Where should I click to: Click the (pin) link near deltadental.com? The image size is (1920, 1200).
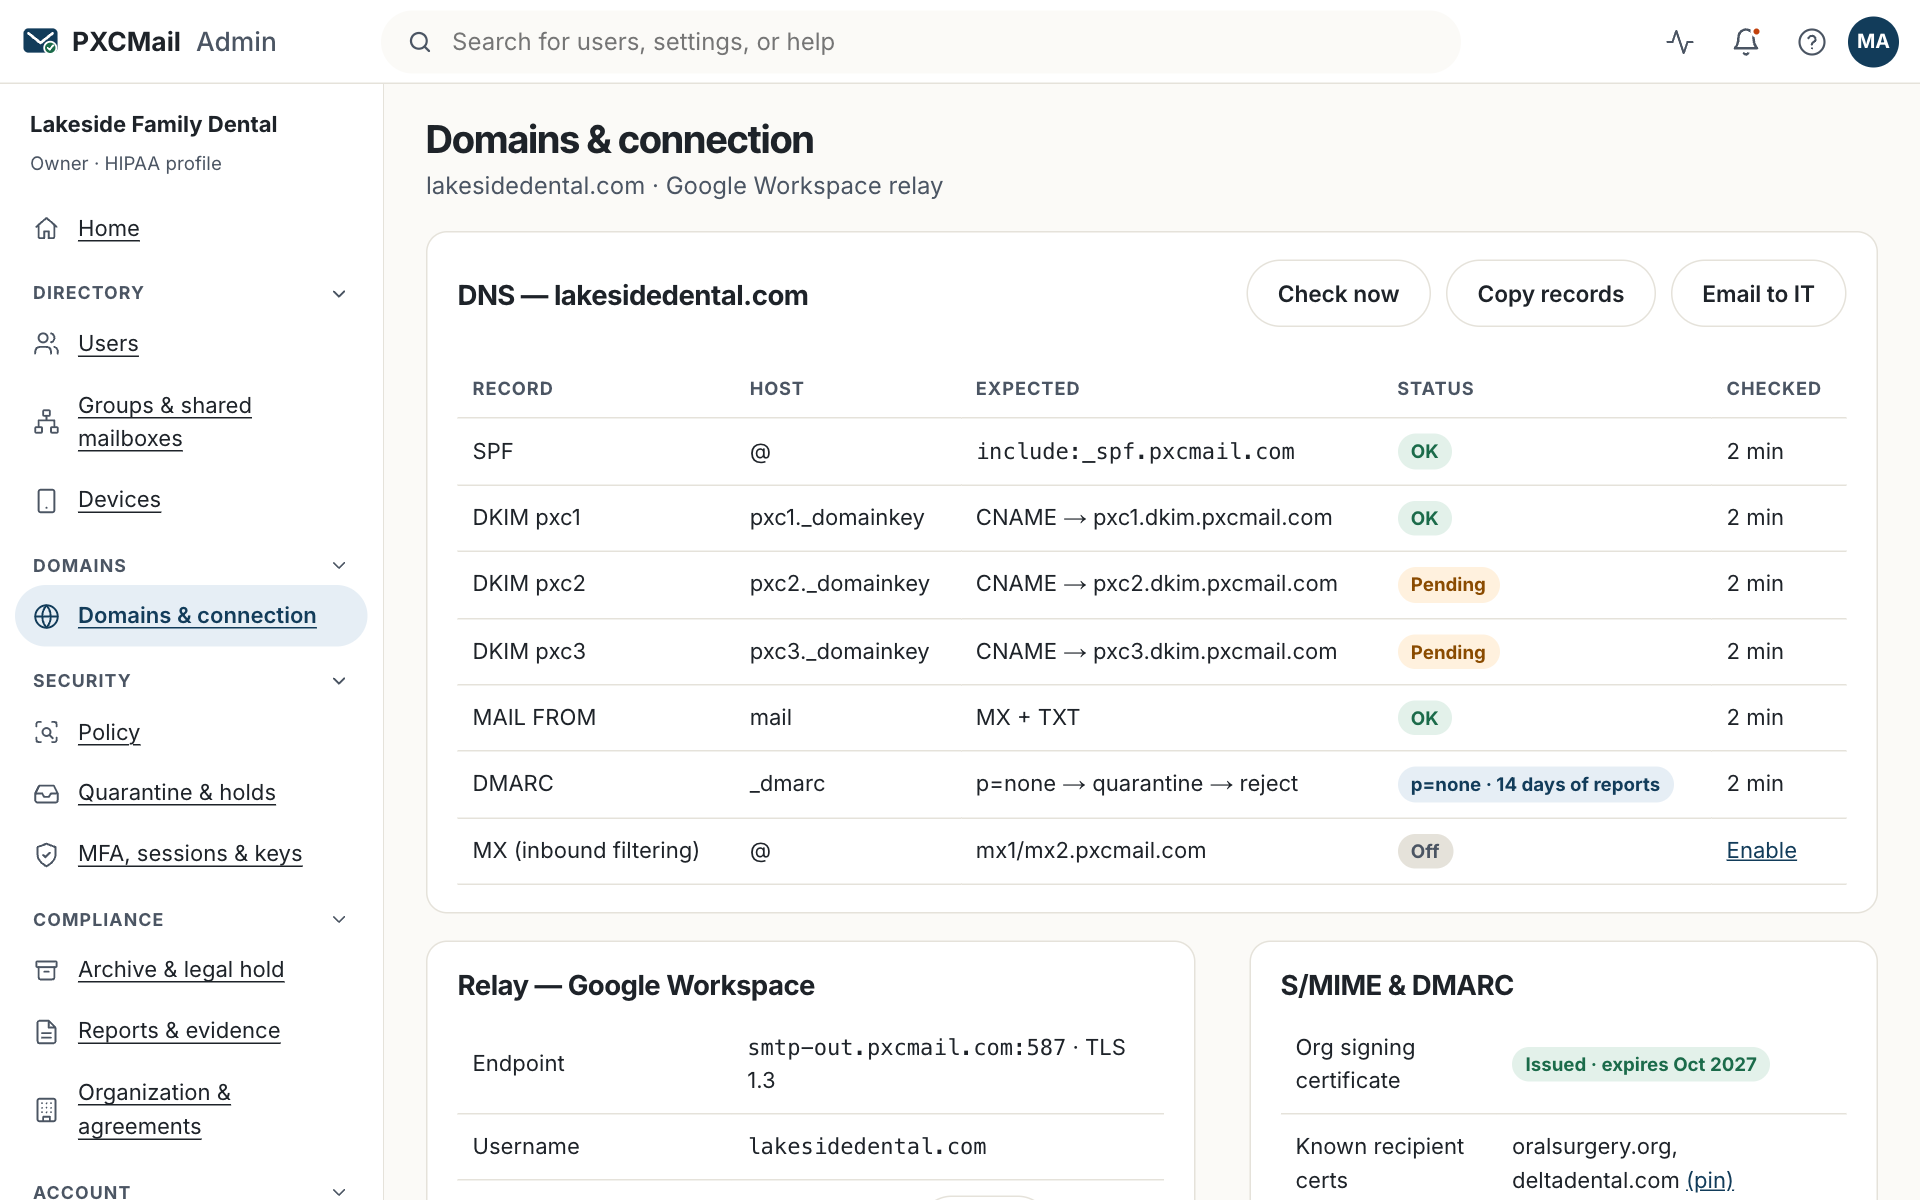click(1709, 1180)
